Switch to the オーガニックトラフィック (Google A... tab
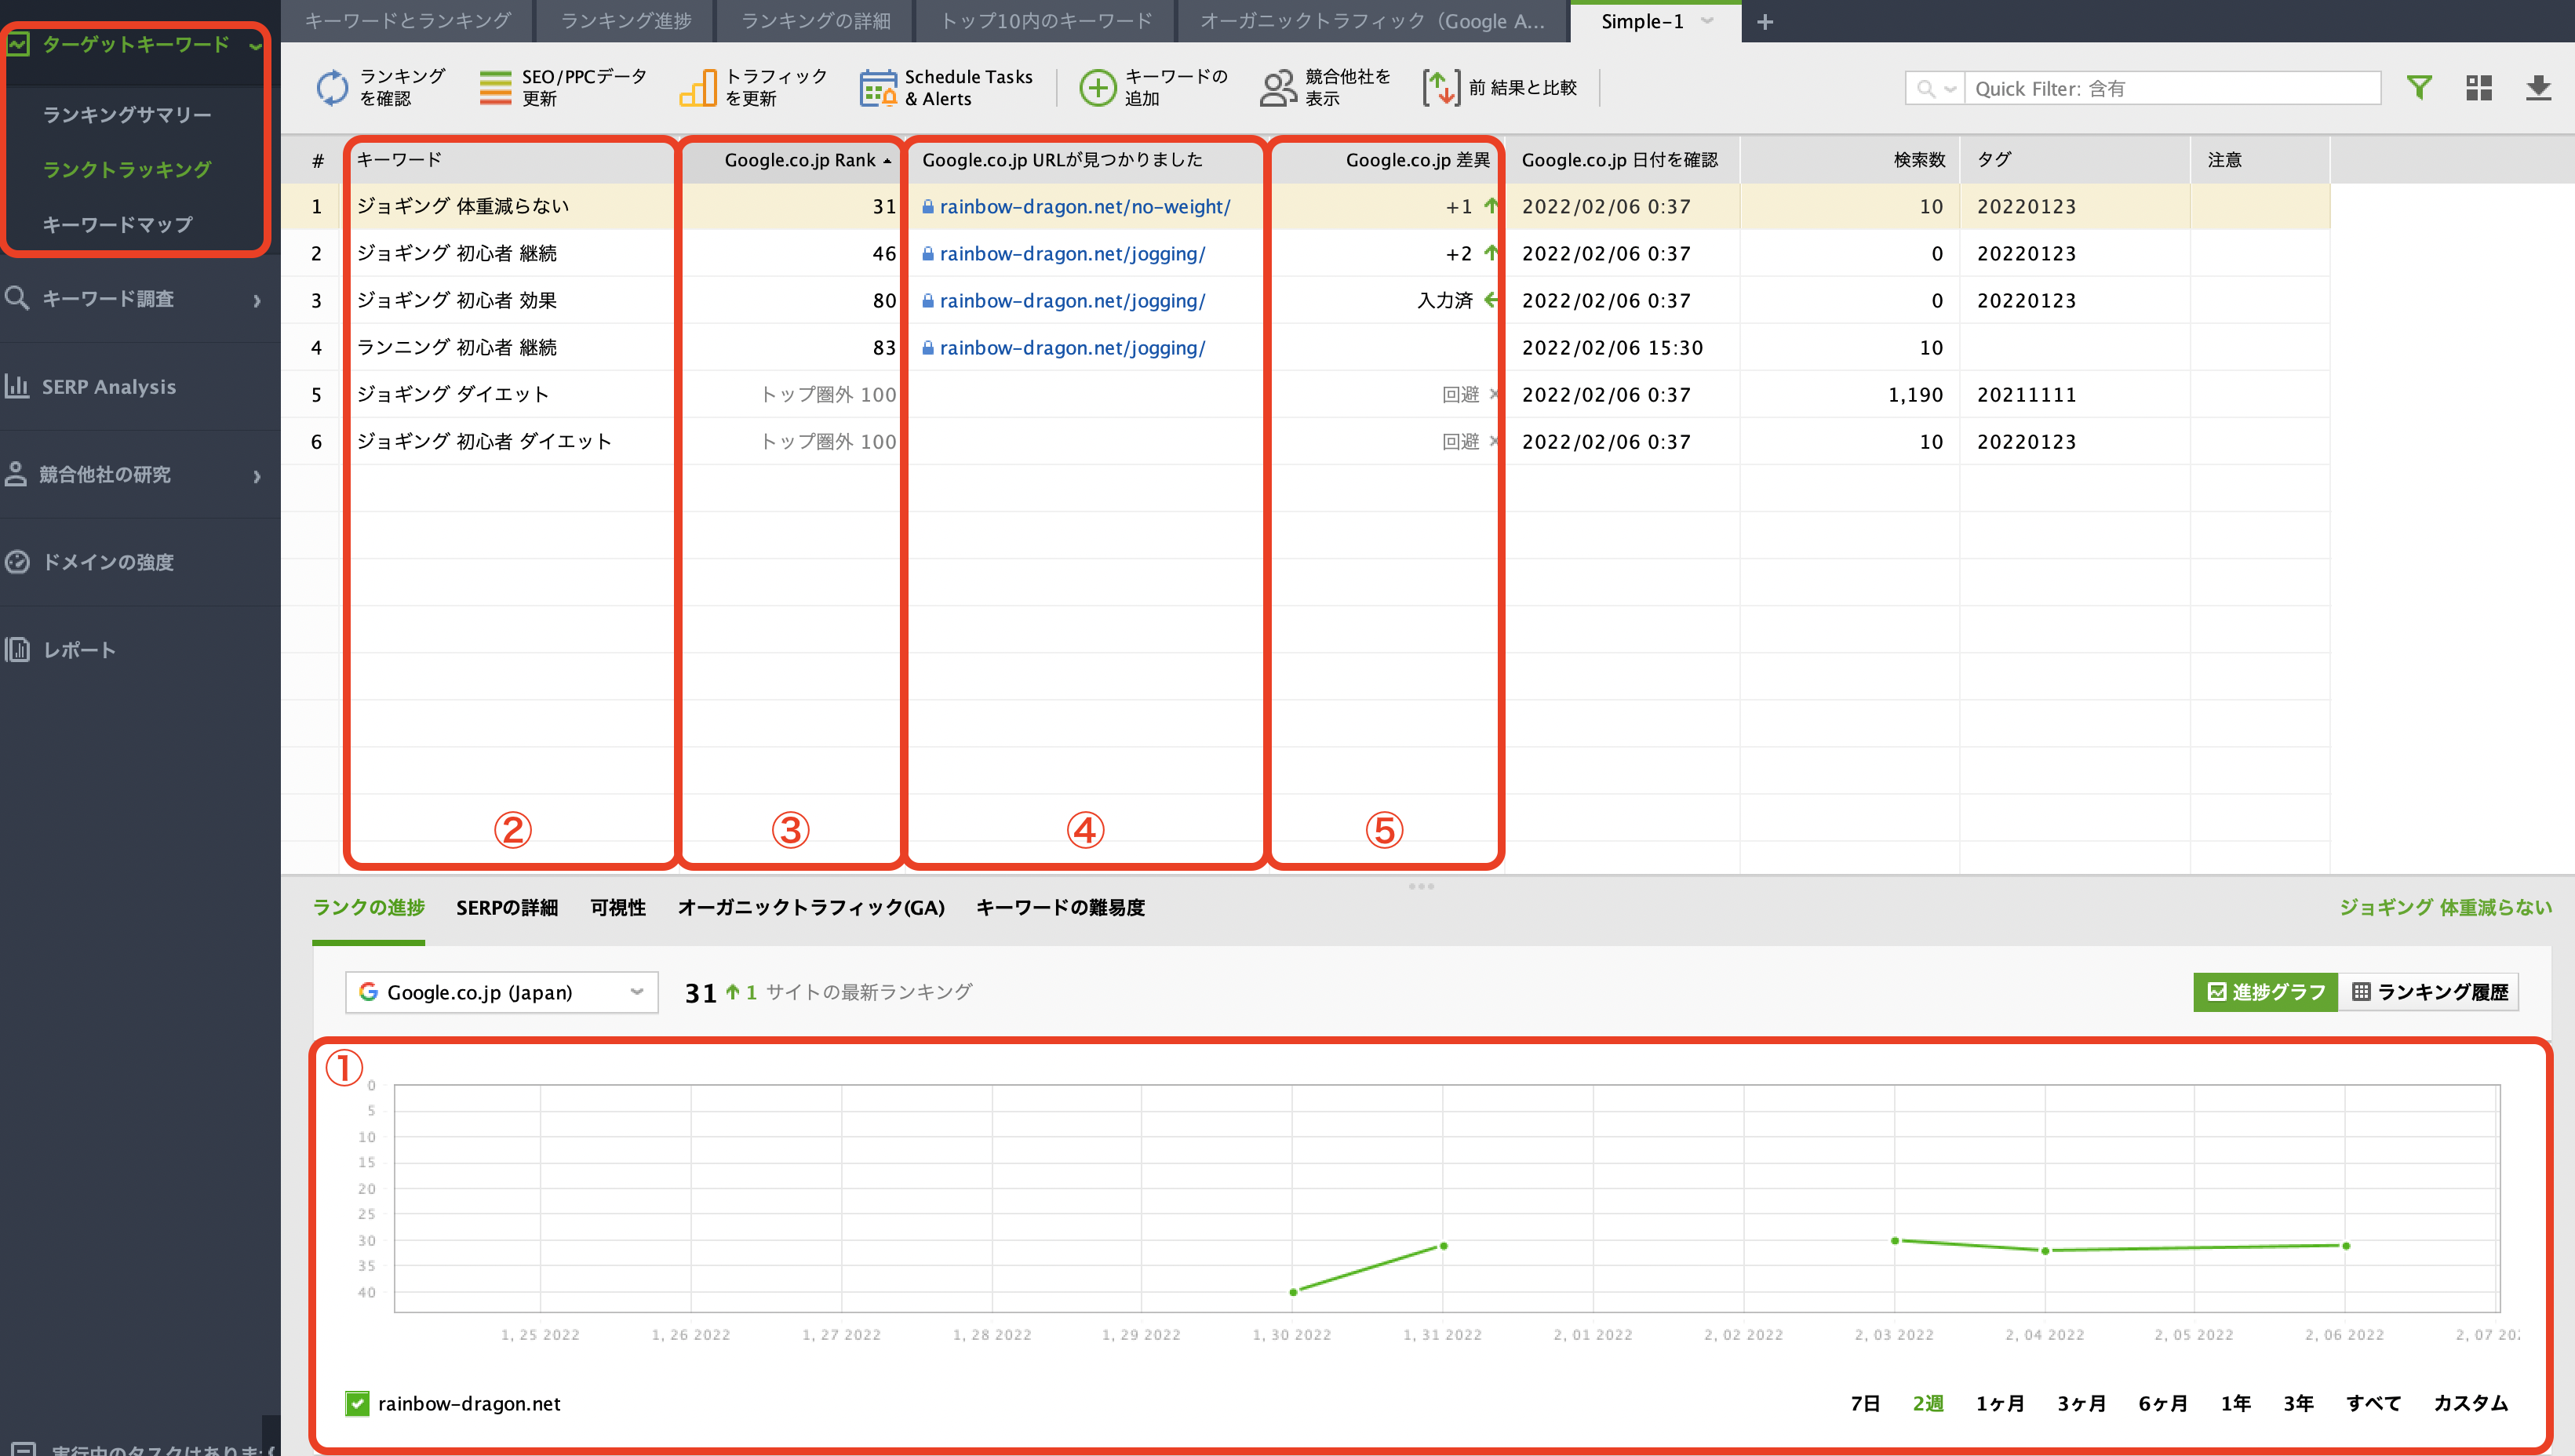 pos(1372,21)
